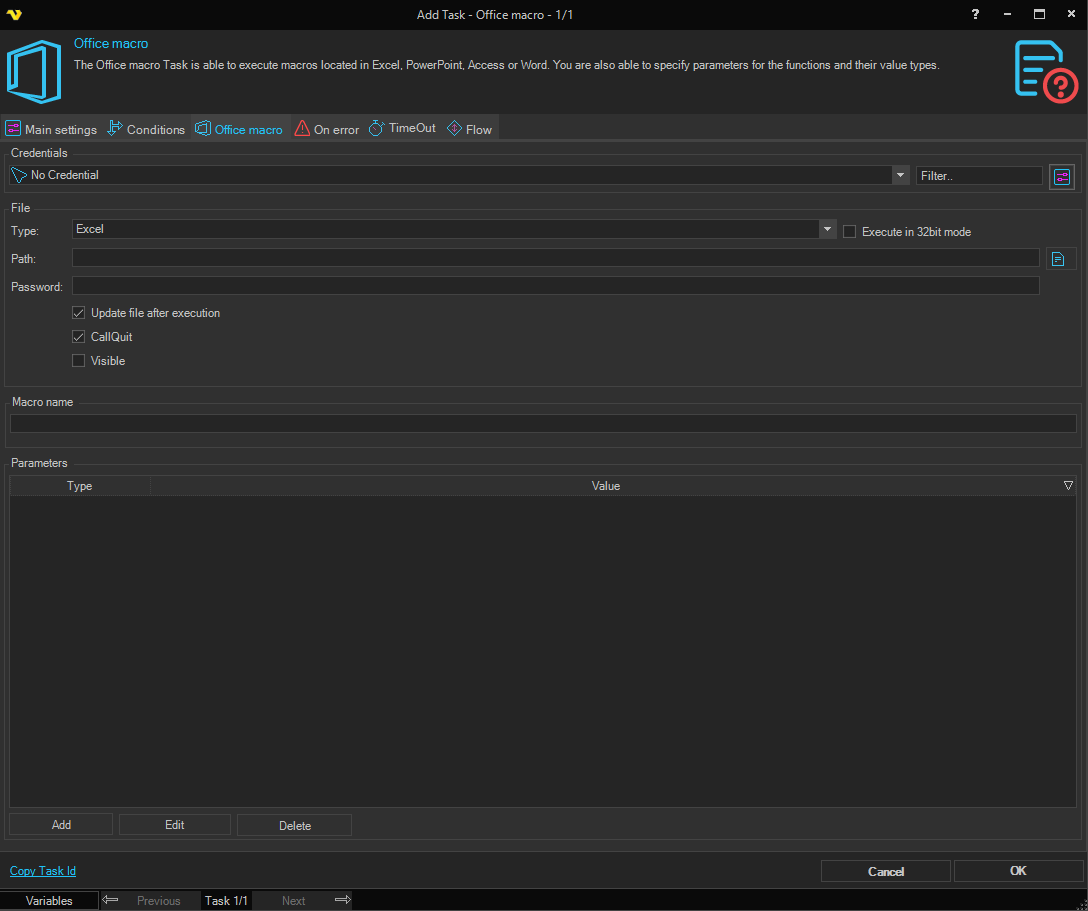Enable Execute in 32bit mode checkbox
The image size is (1088, 911).
click(x=850, y=232)
